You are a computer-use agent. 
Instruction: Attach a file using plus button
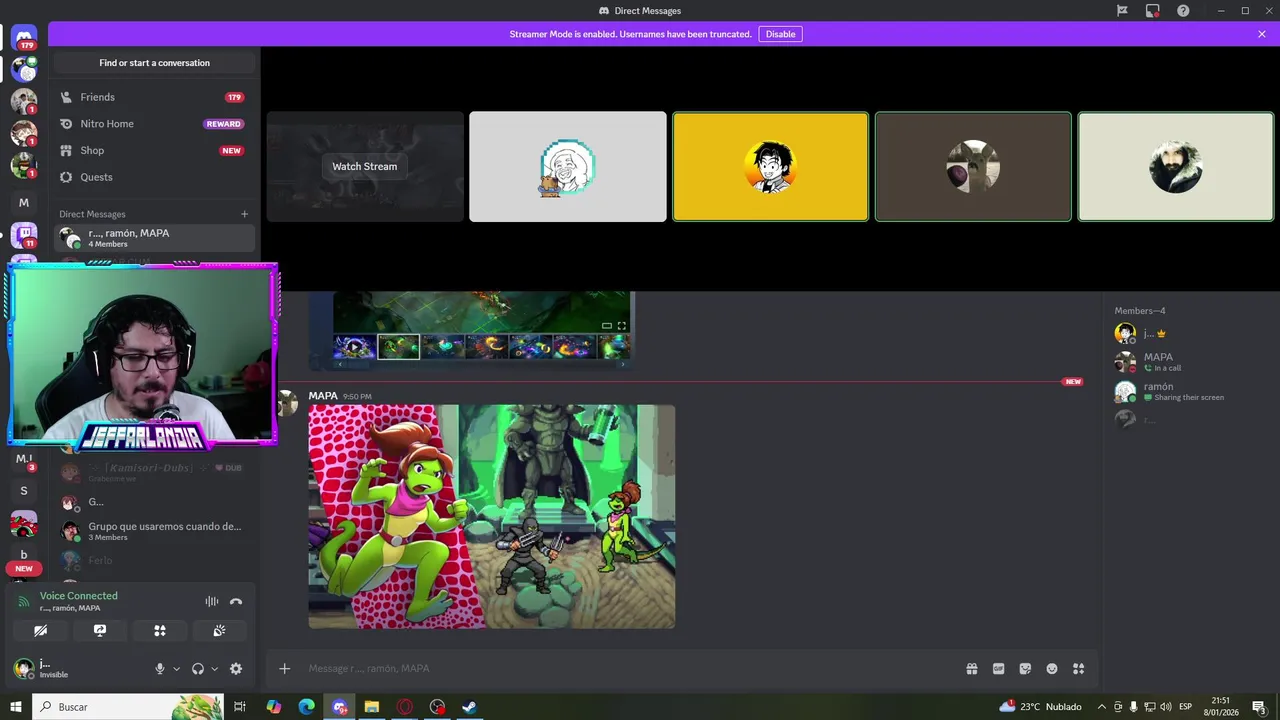coord(284,669)
